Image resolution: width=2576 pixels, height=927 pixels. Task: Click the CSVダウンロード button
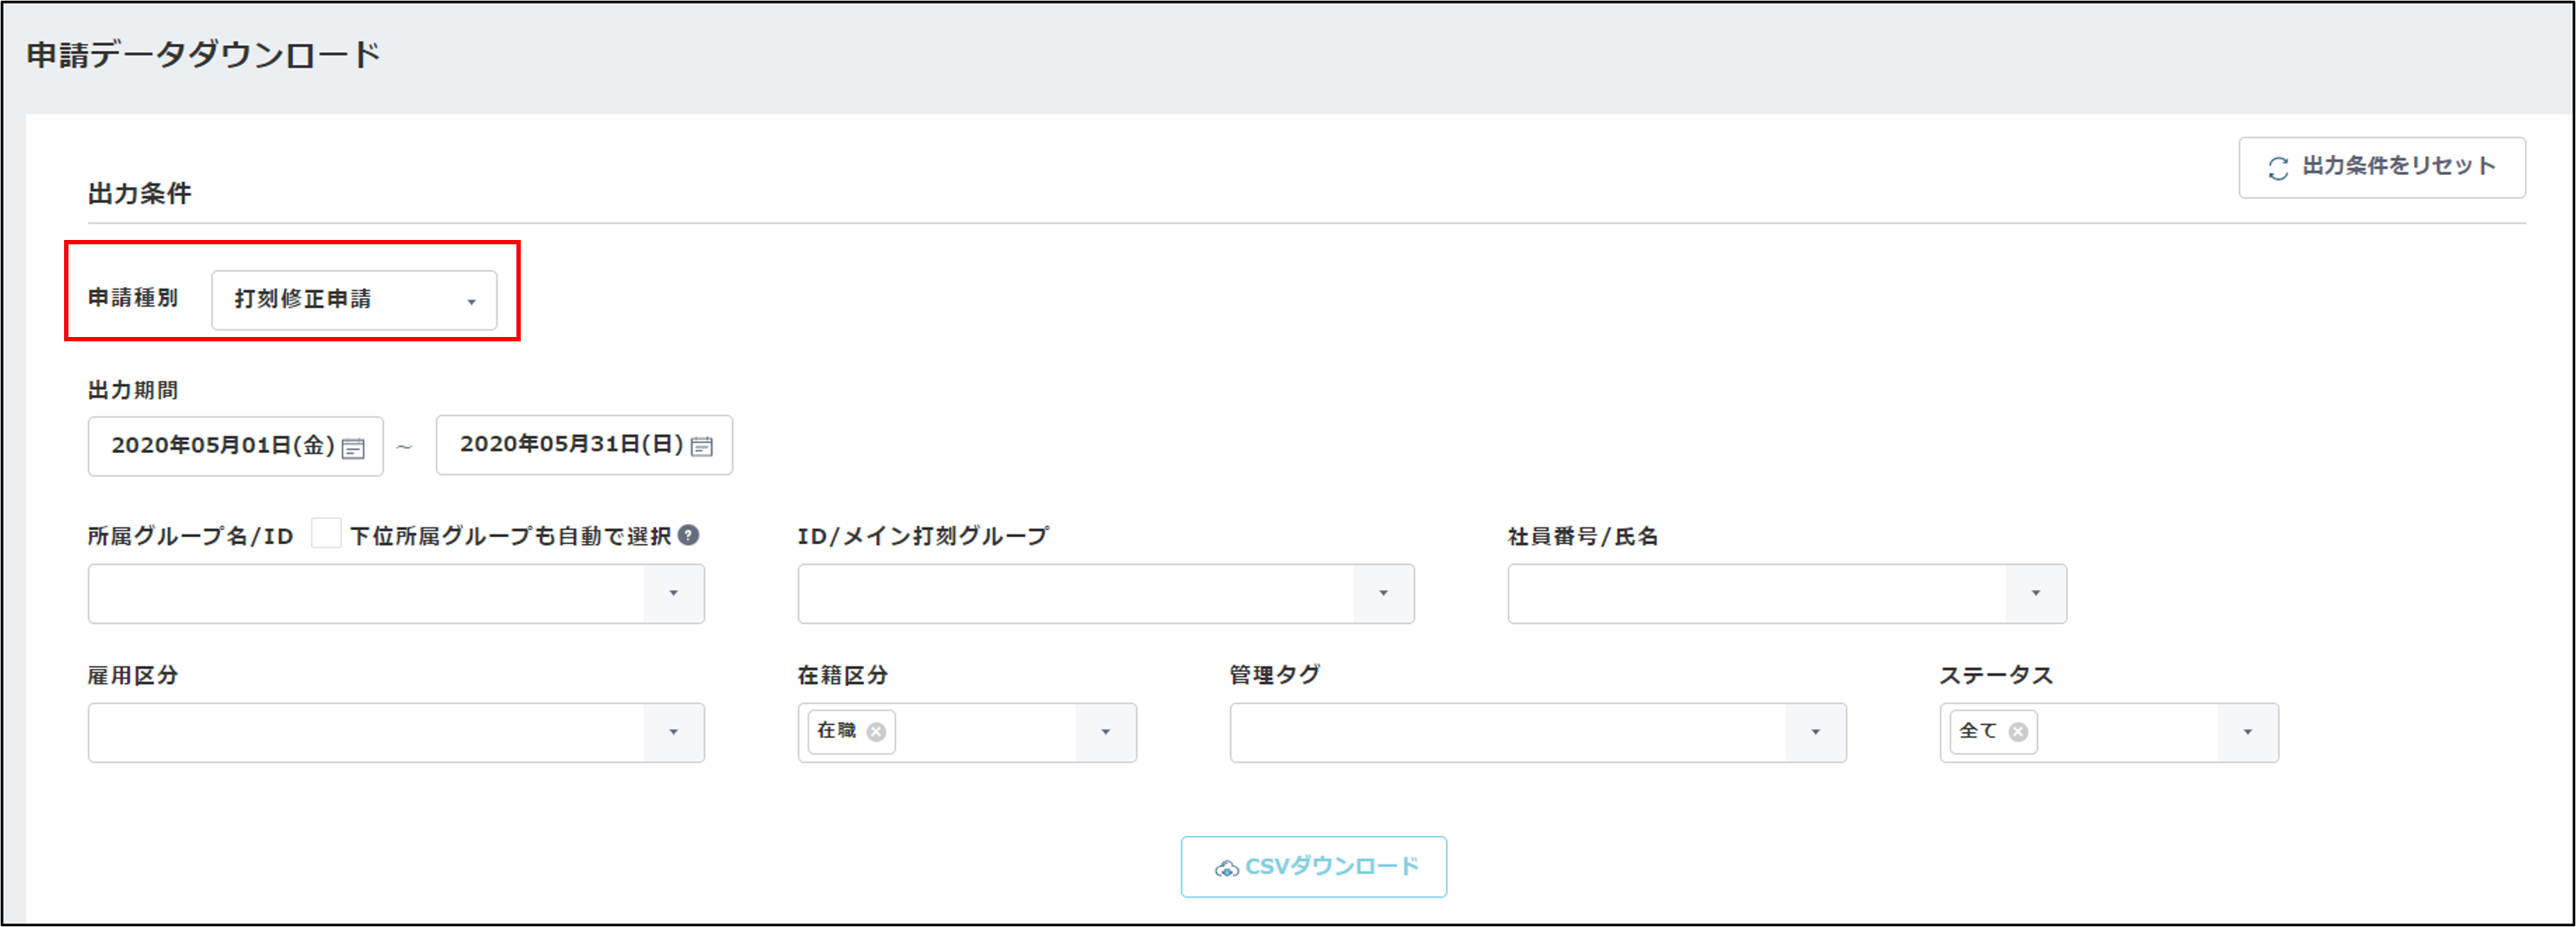click(1313, 867)
